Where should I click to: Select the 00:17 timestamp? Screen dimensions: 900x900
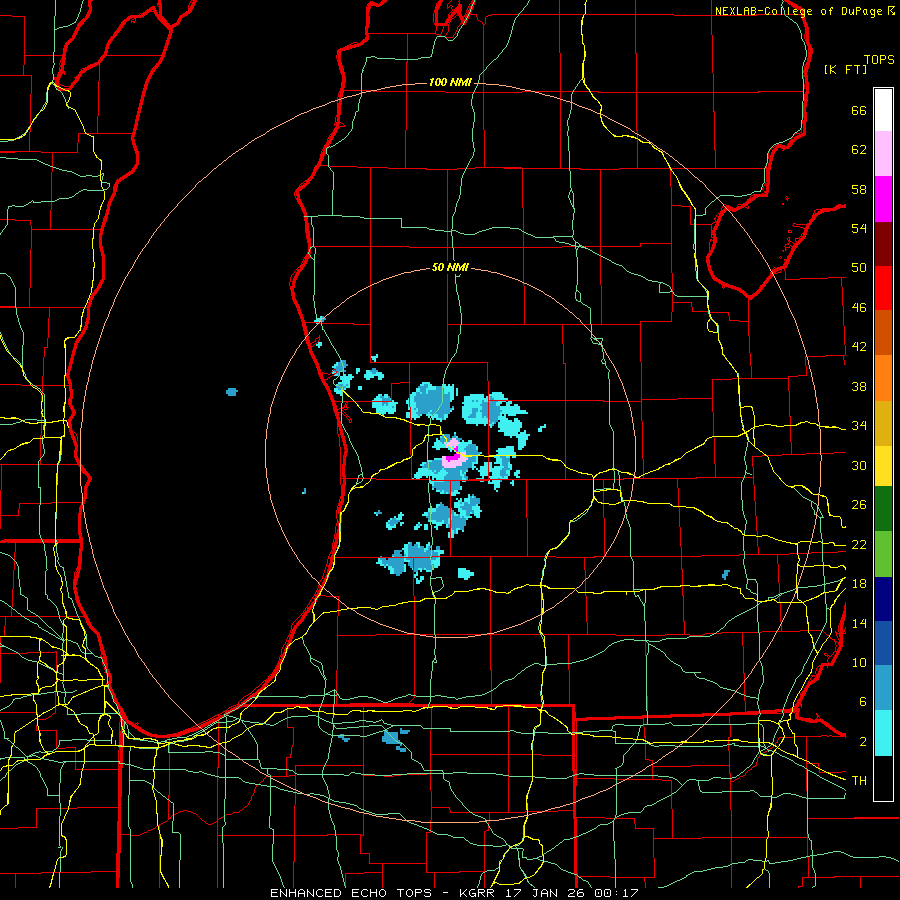(617, 893)
